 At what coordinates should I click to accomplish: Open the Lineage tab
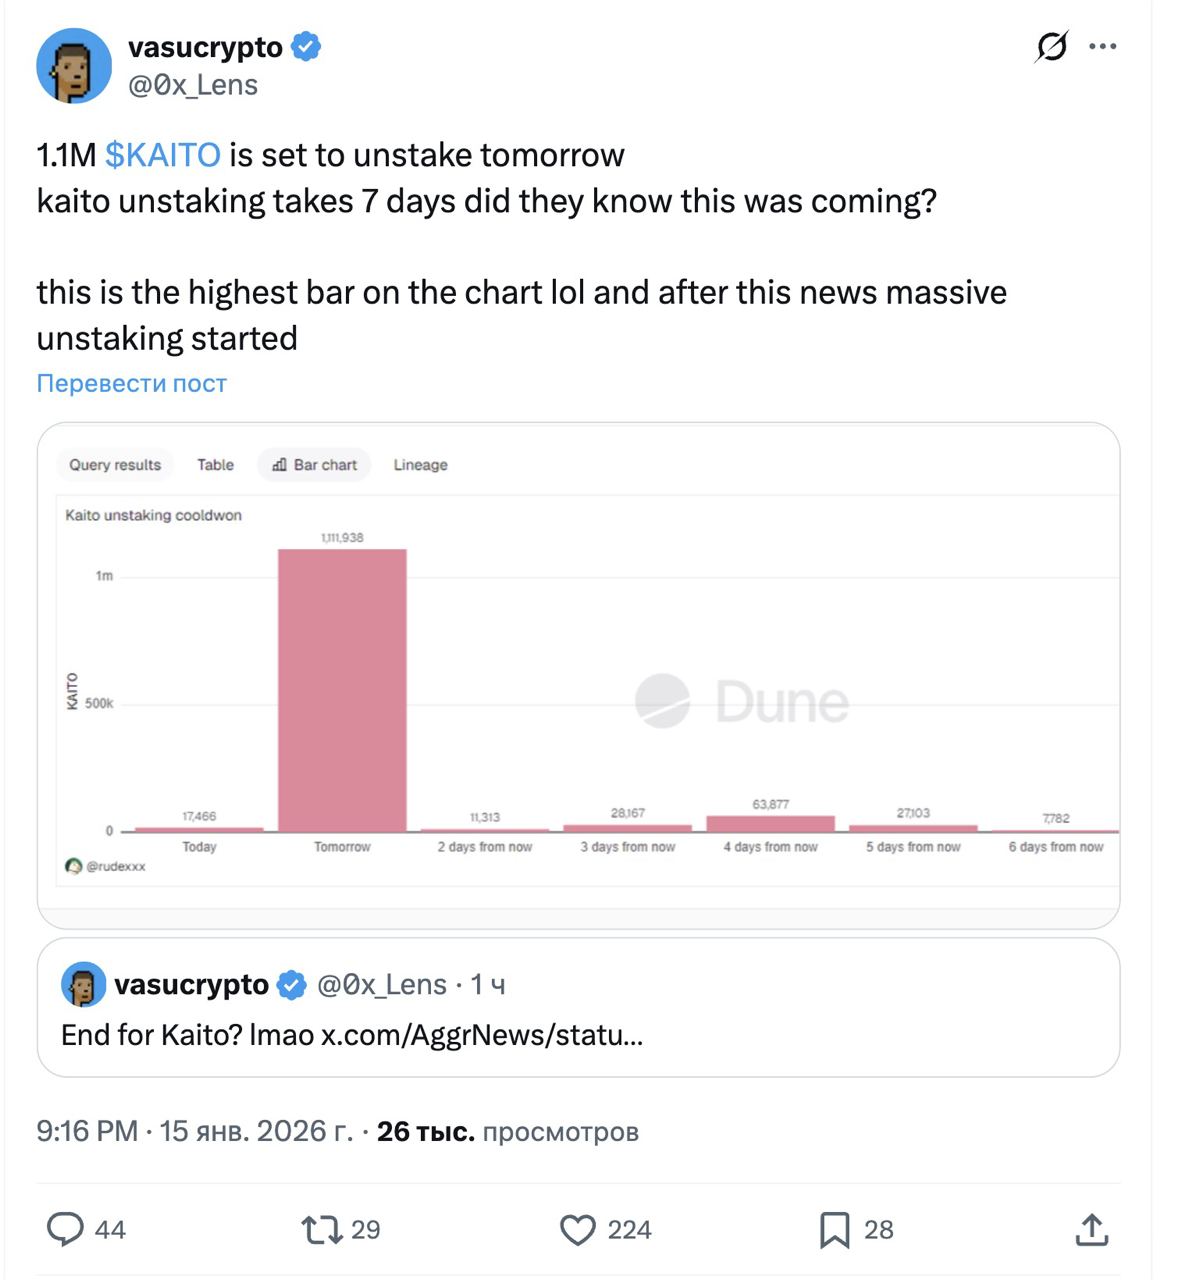pos(420,465)
